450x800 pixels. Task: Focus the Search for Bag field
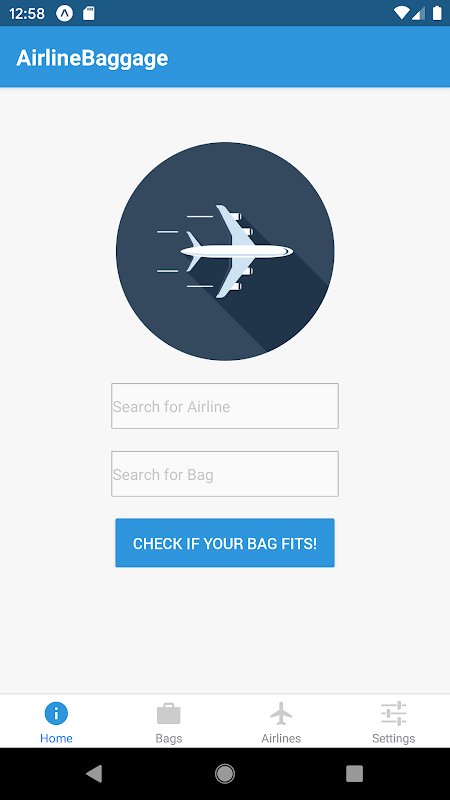point(225,474)
